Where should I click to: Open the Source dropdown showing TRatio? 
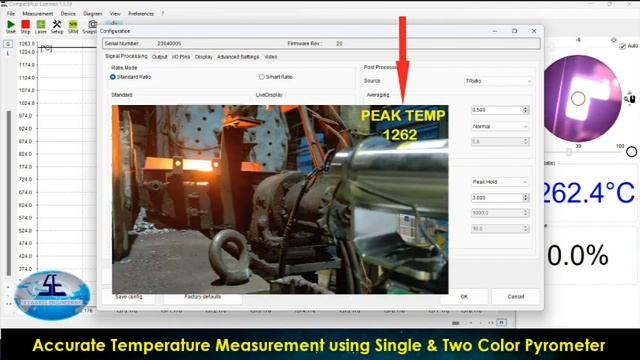(x=498, y=81)
